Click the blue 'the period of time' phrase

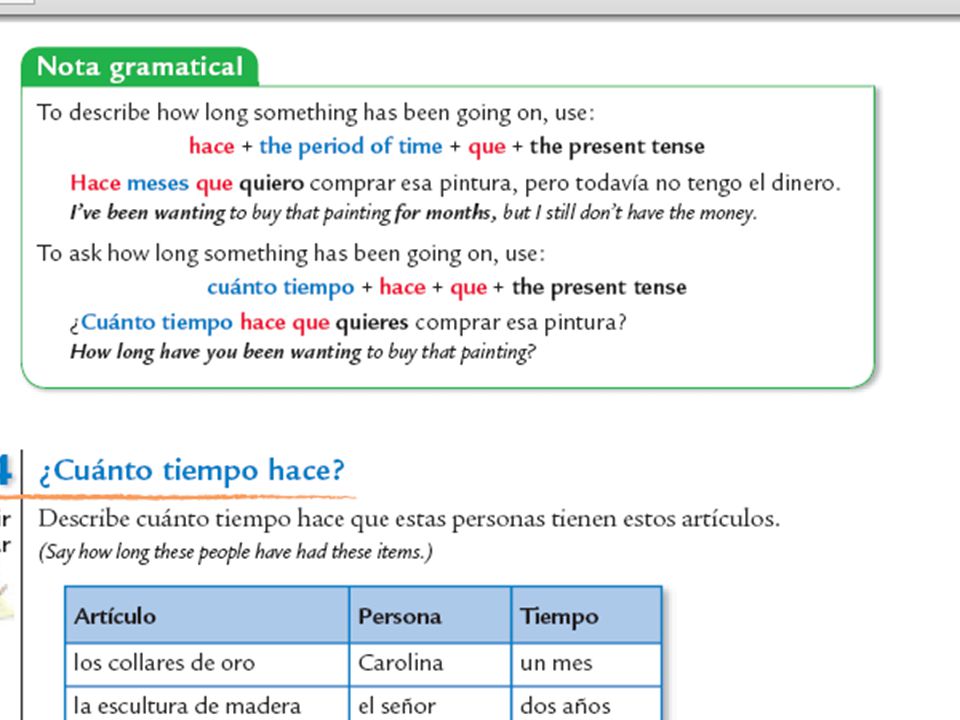(350, 146)
